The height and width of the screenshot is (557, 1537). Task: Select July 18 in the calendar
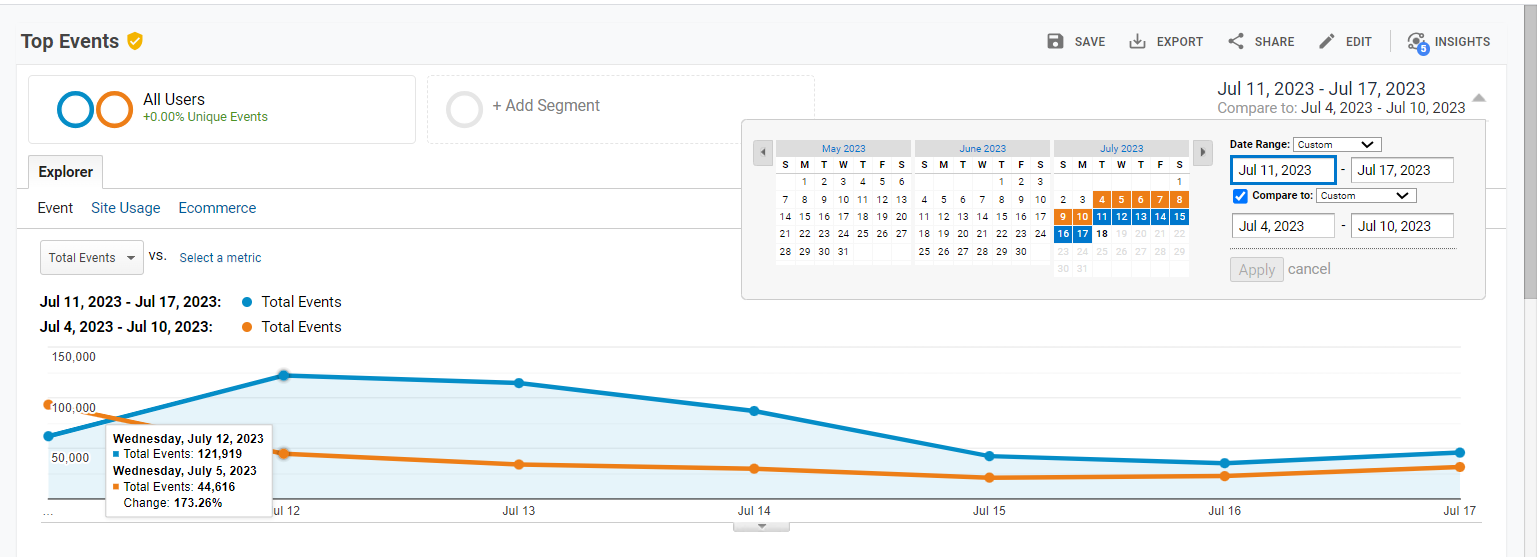[1102, 234]
